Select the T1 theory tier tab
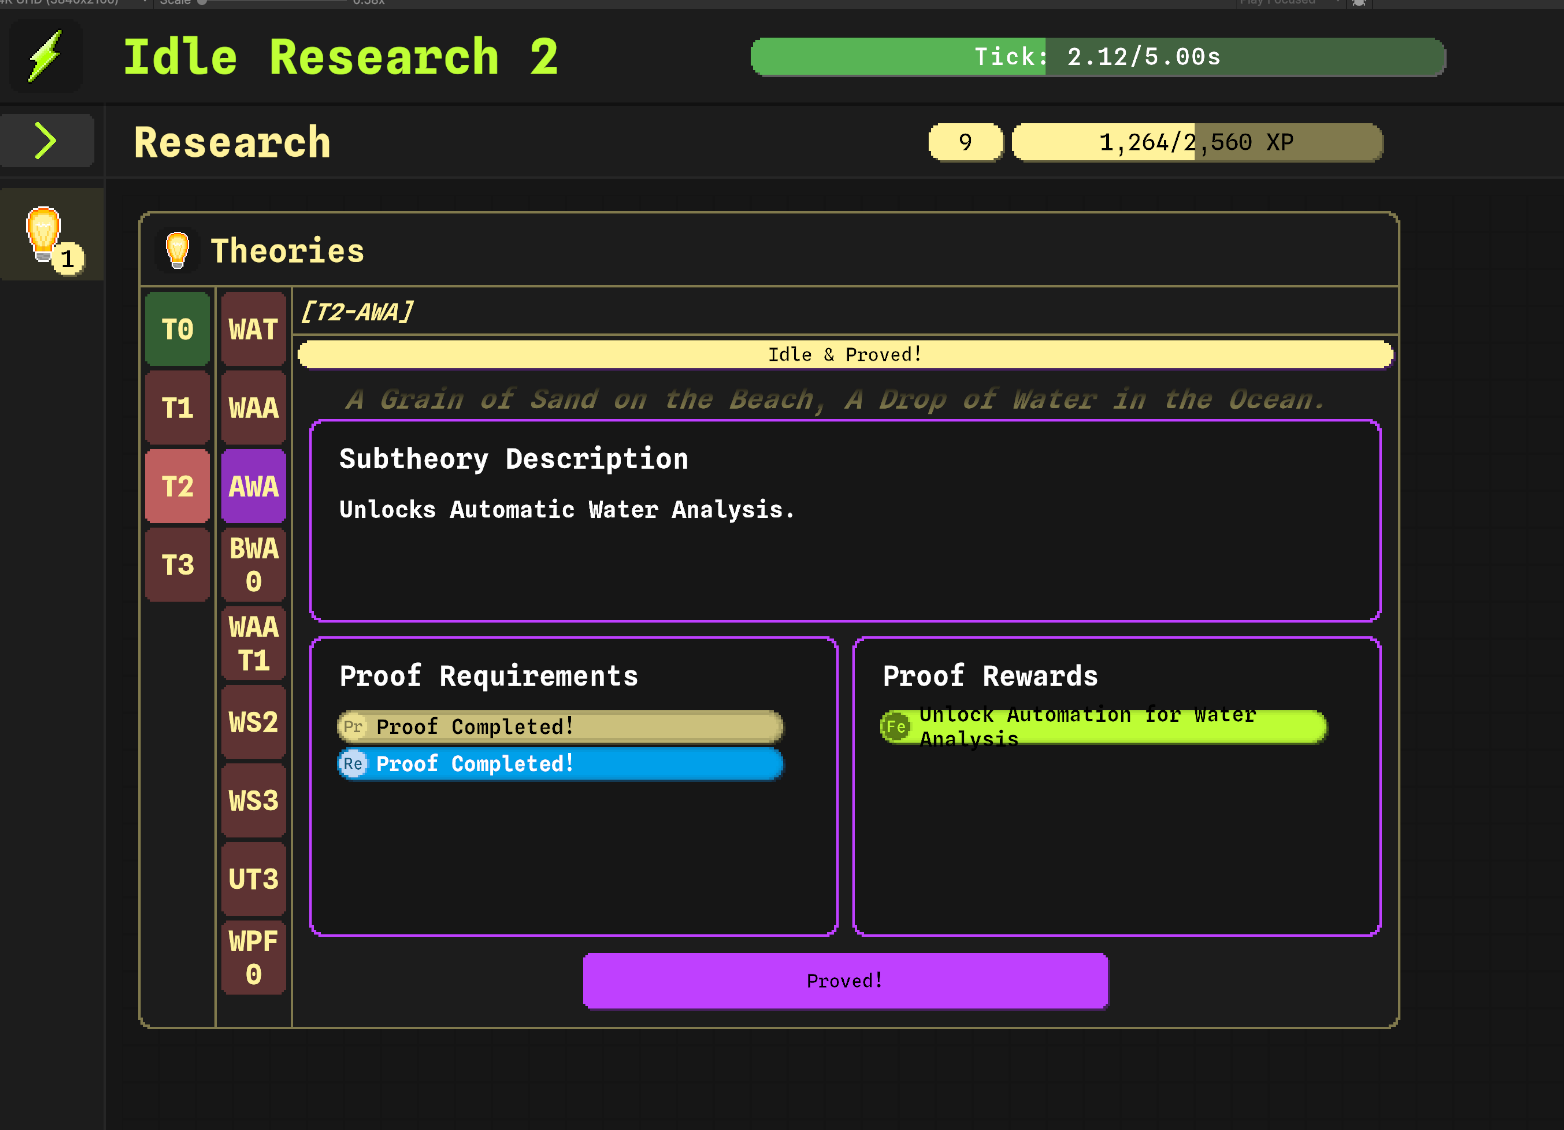The height and width of the screenshot is (1130, 1564). [178, 408]
